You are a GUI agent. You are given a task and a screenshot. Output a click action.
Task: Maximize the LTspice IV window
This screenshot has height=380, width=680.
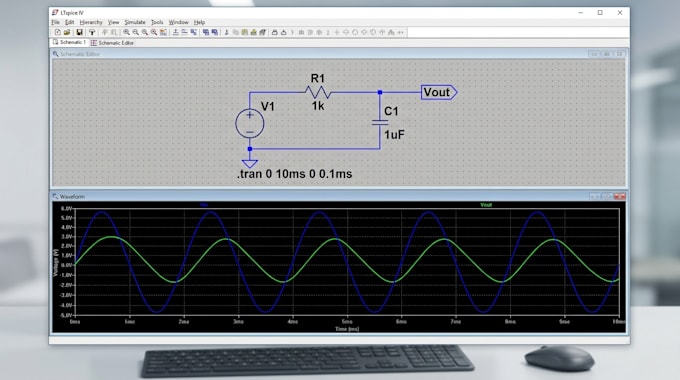coord(600,13)
